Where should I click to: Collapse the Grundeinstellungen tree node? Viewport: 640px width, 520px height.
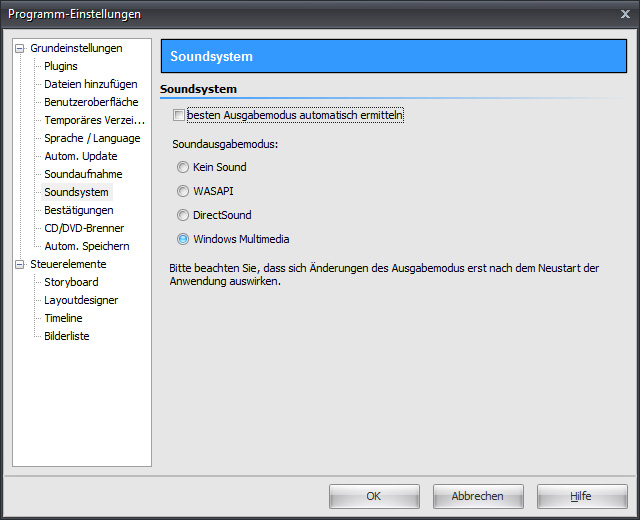(x=19, y=48)
